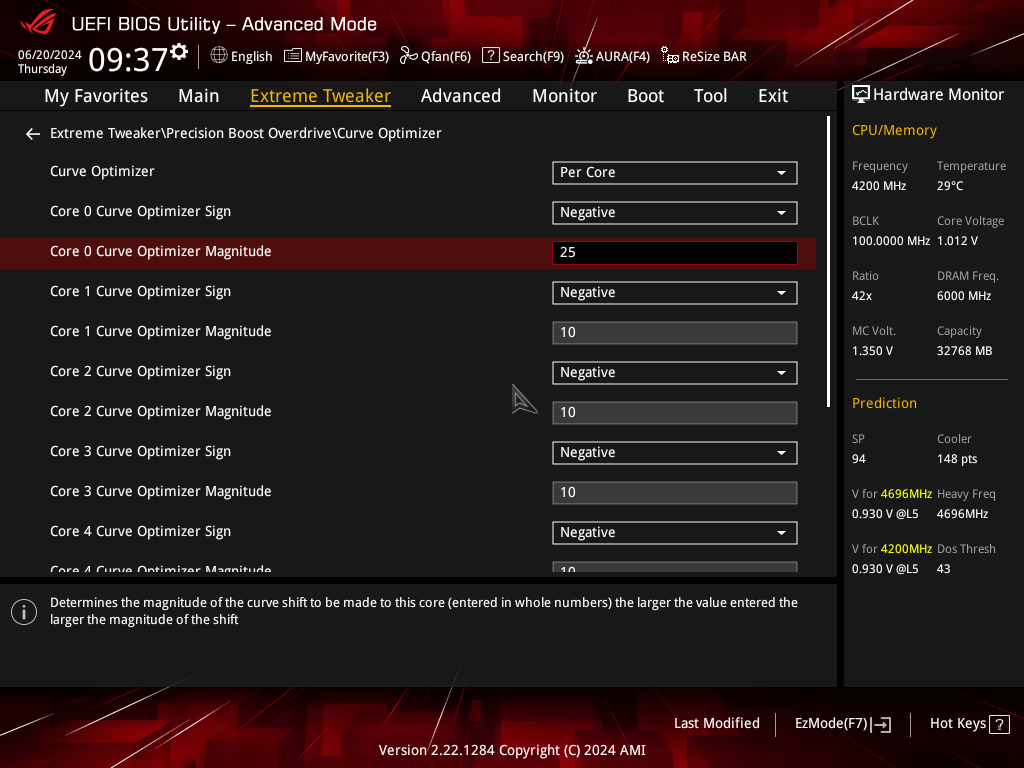
Task: Edit Core 1 Curve Optimizer Magnitude field
Action: [675, 332]
